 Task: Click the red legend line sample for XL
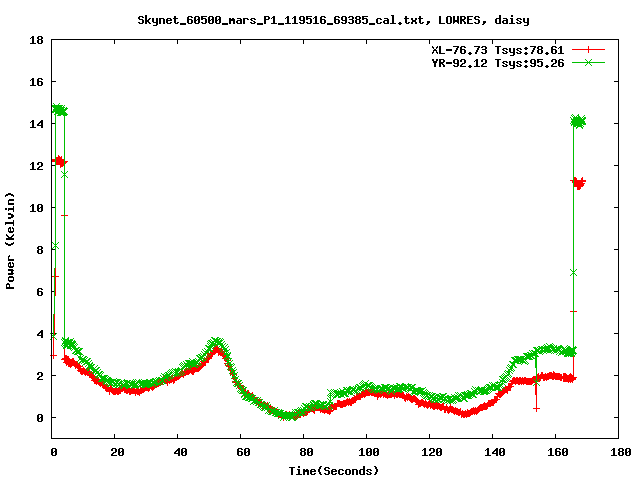pos(588,50)
